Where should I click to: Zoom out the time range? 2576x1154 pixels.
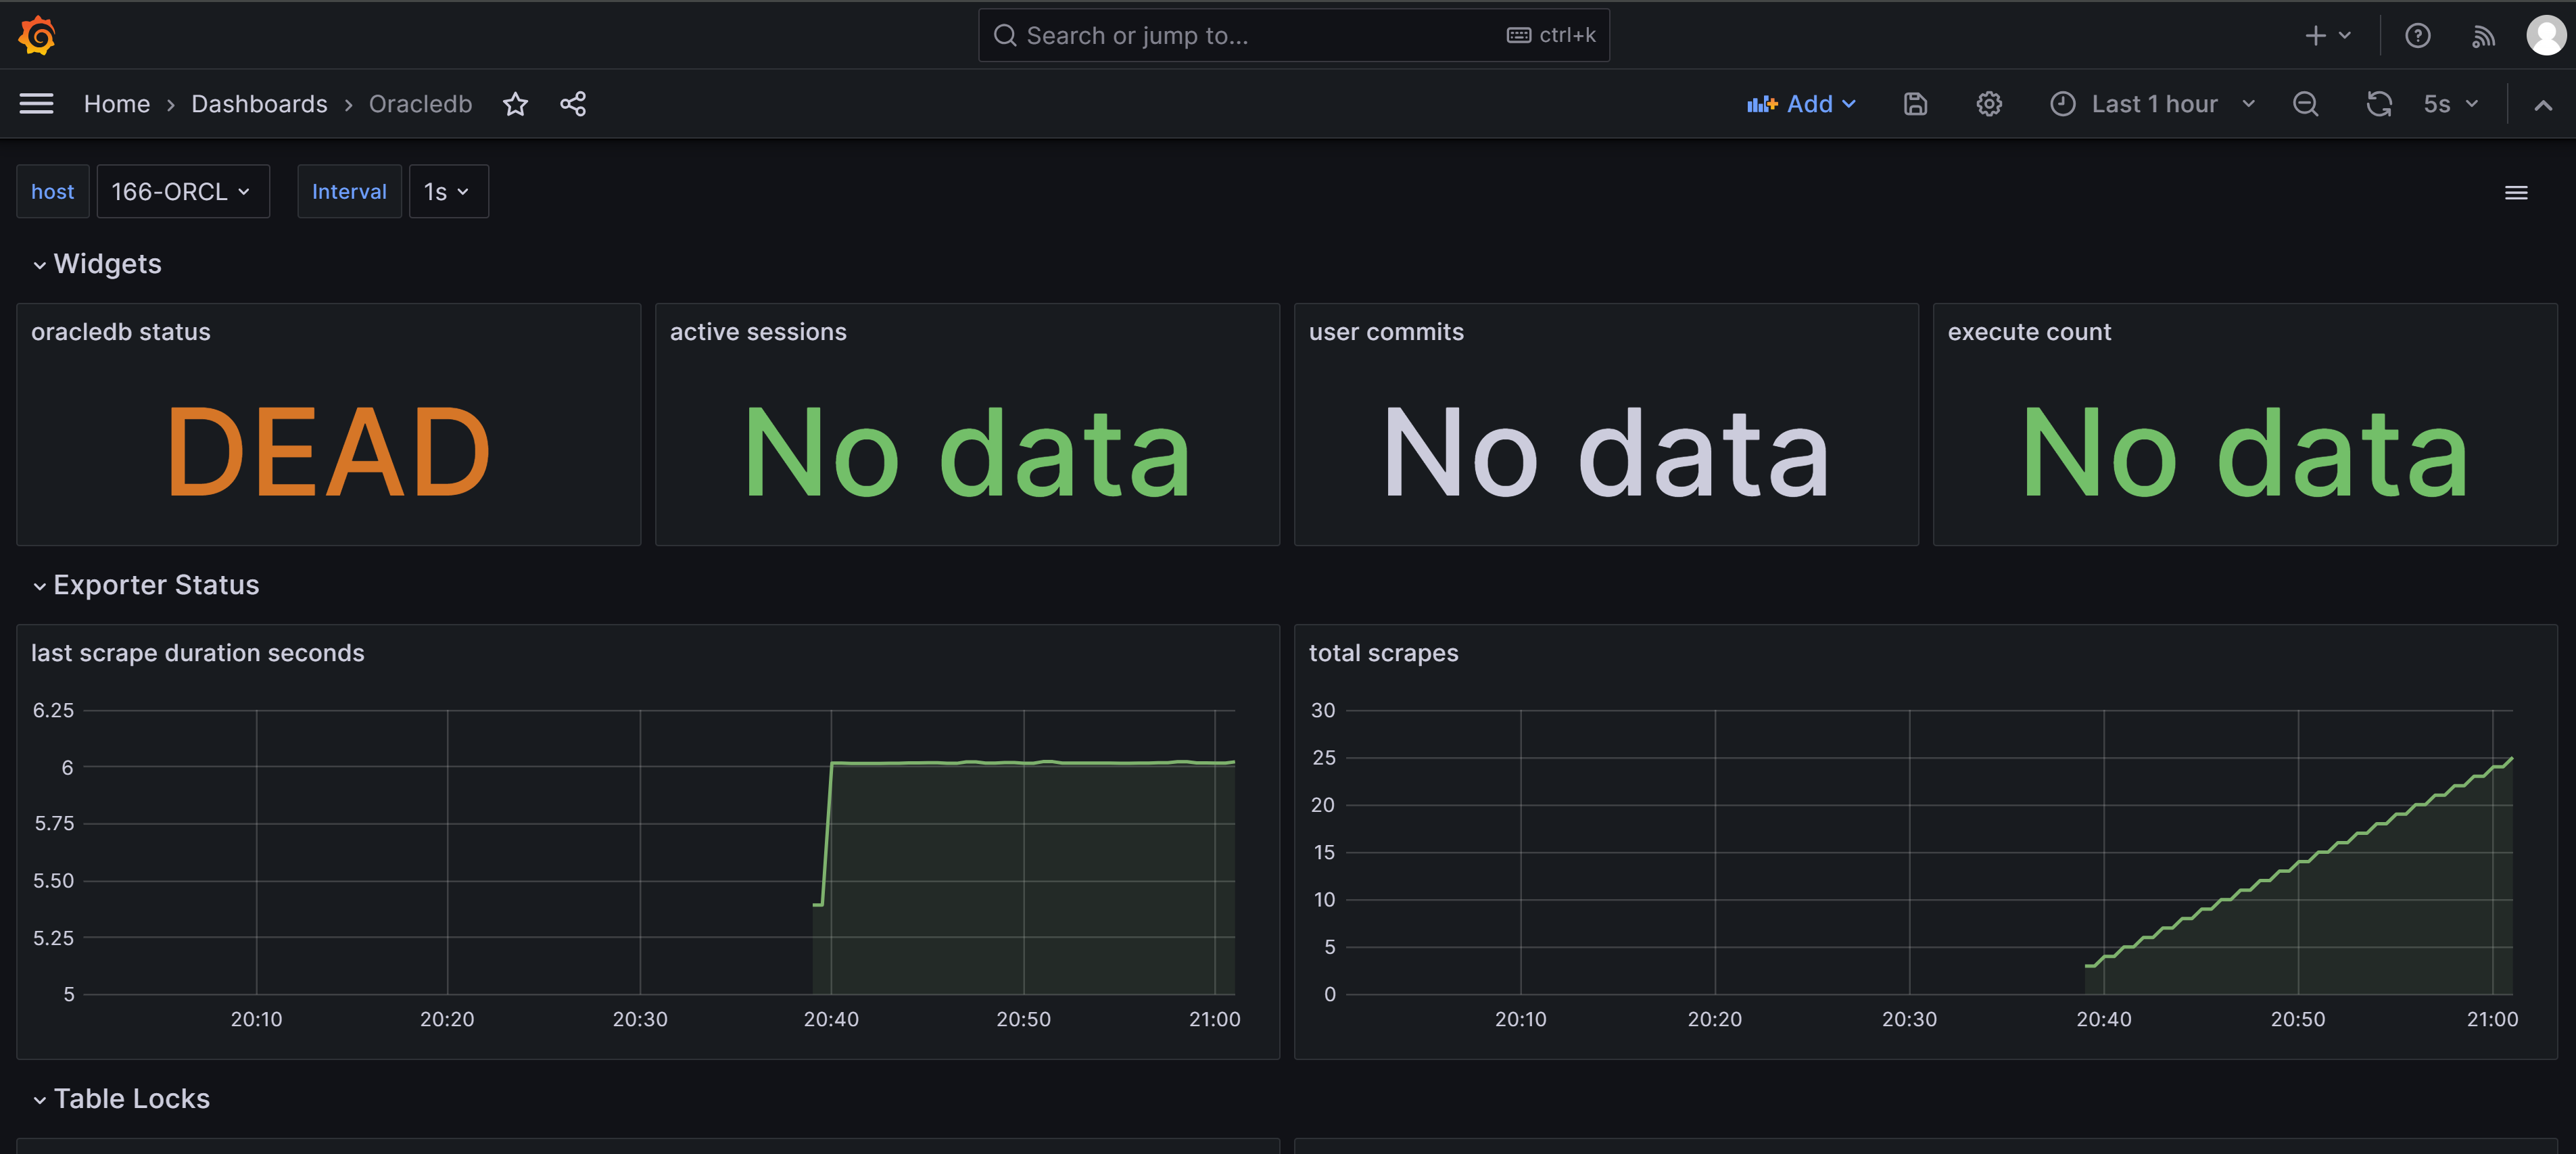coord(2306,103)
